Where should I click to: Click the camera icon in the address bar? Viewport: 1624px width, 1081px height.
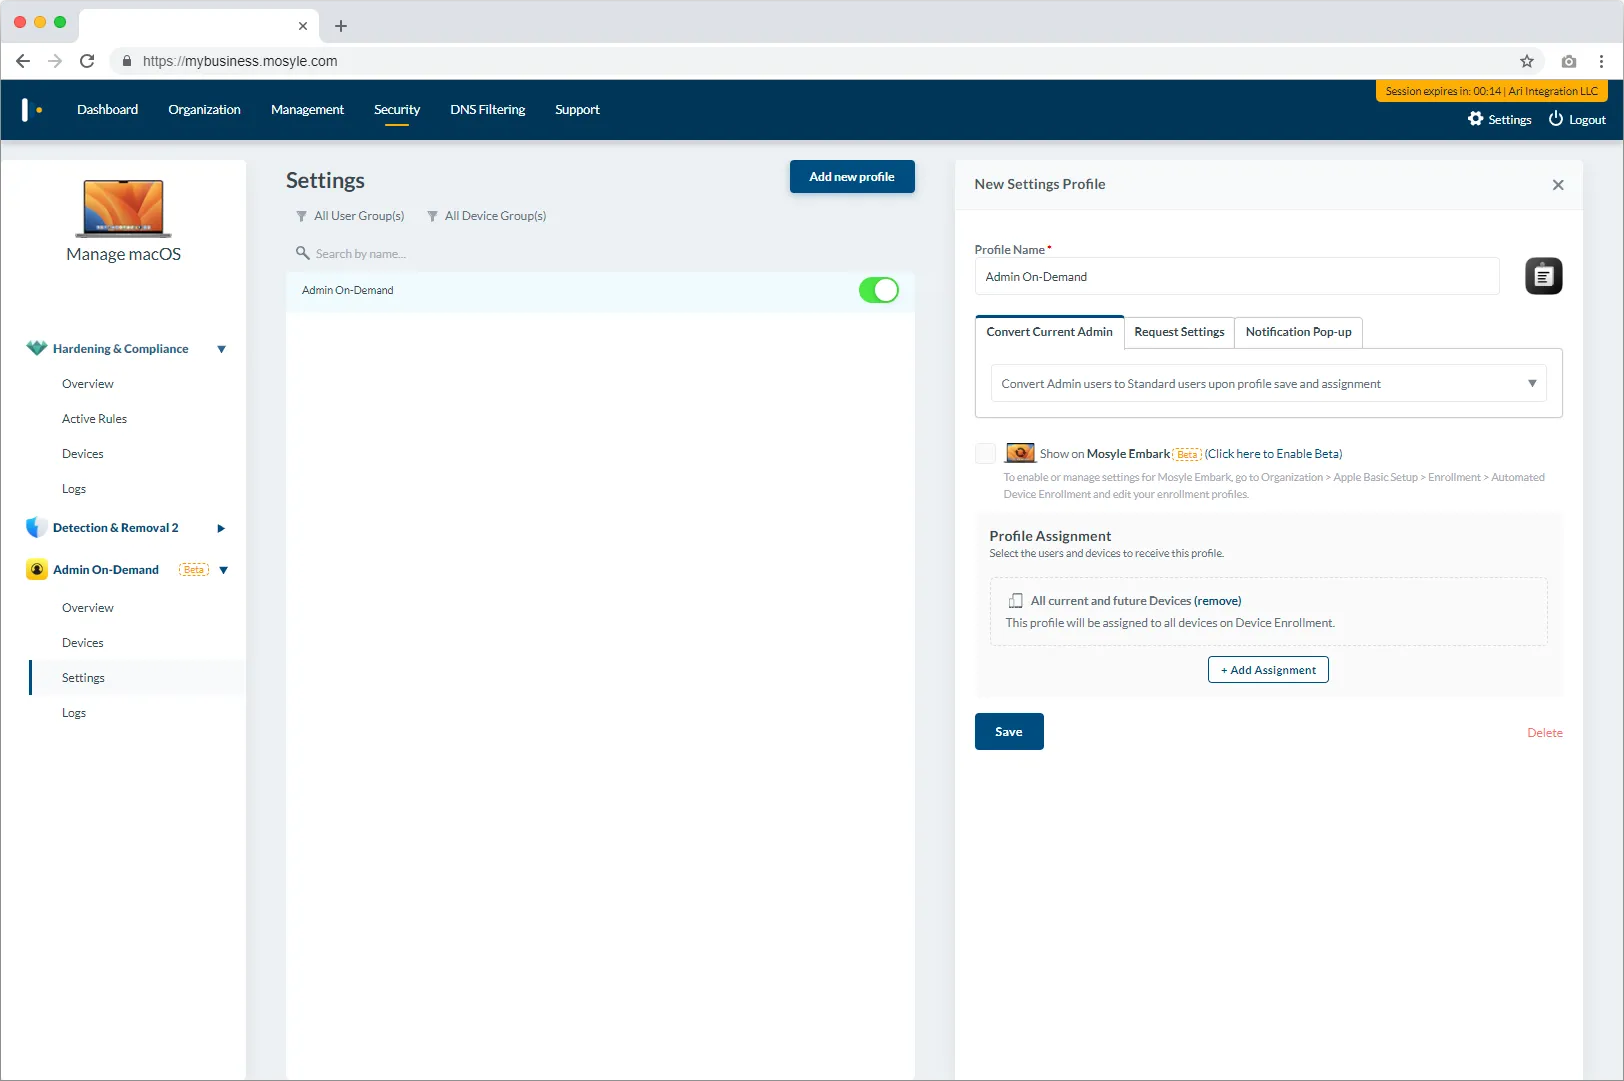click(x=1568, y=61)
